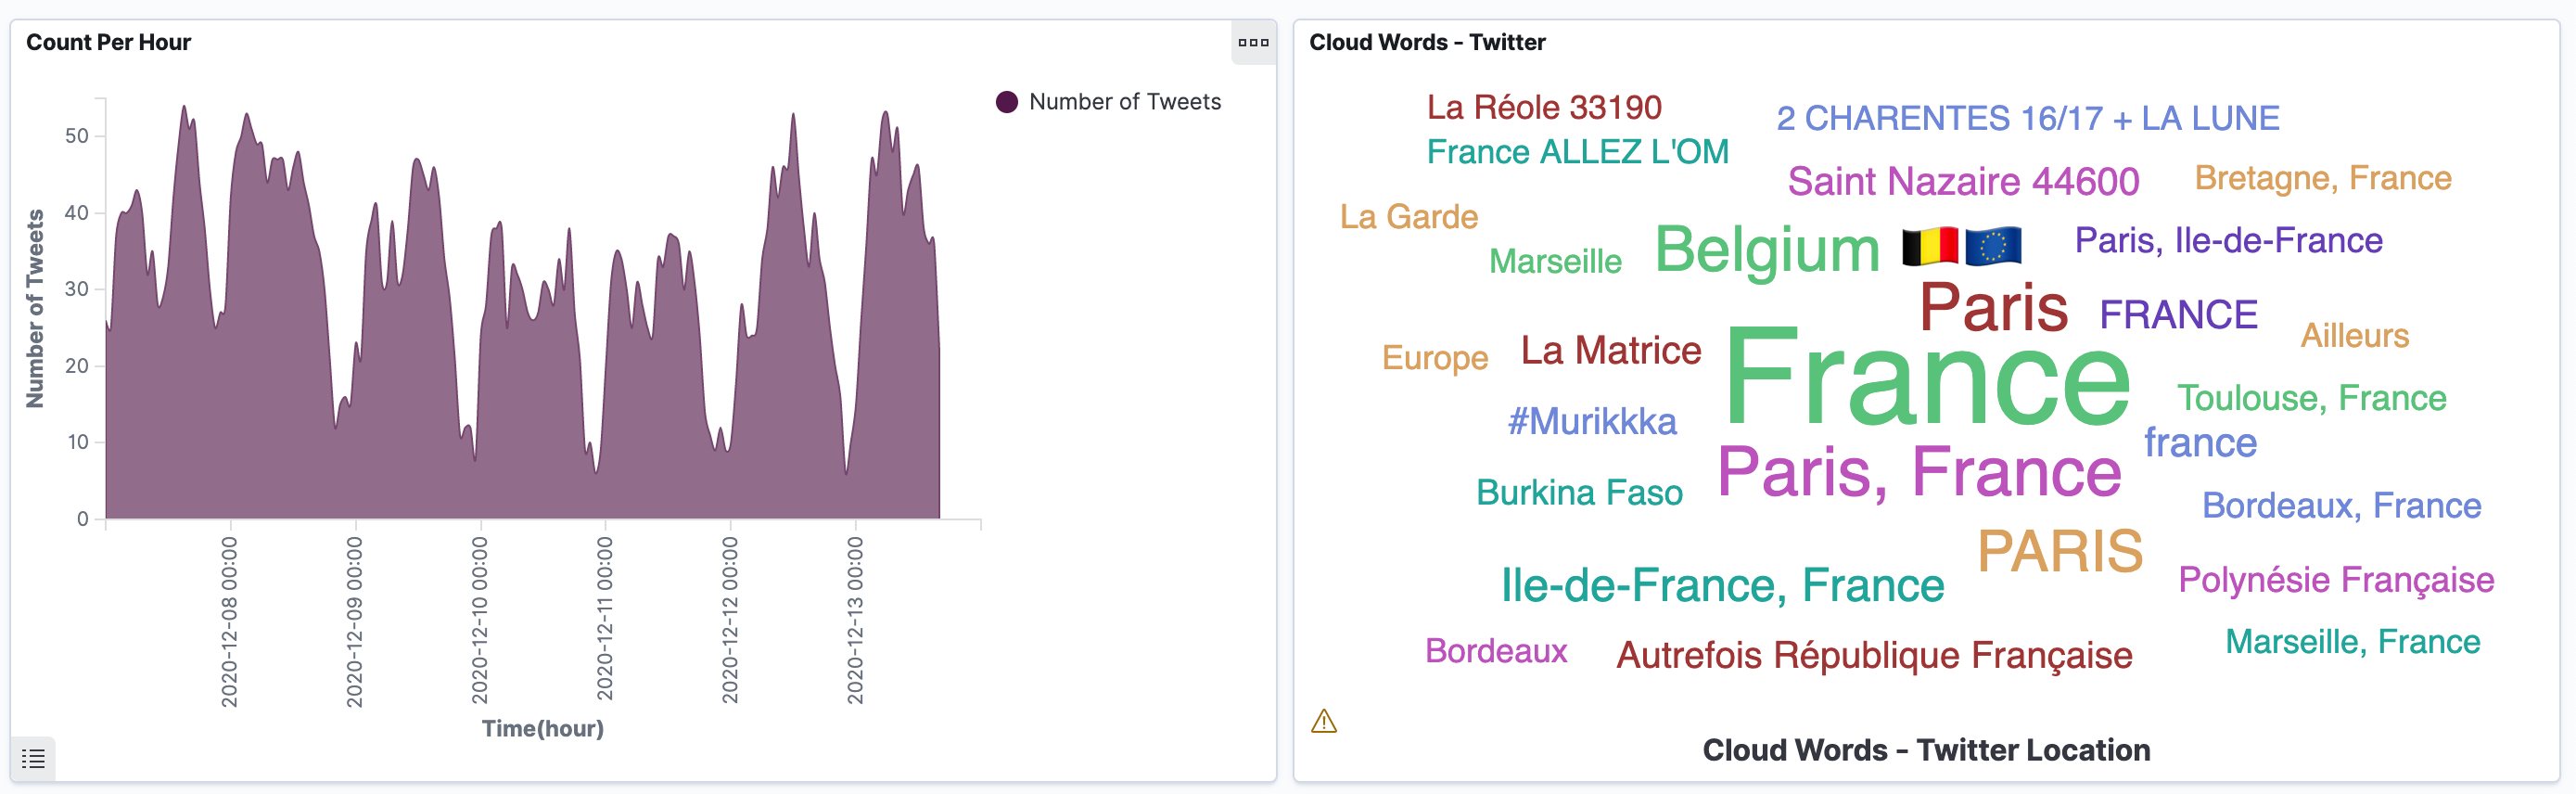The height and width of the screenshot is (794, 2576).
Task: Click the European Union flag emoji
Action: [1993, 246]
